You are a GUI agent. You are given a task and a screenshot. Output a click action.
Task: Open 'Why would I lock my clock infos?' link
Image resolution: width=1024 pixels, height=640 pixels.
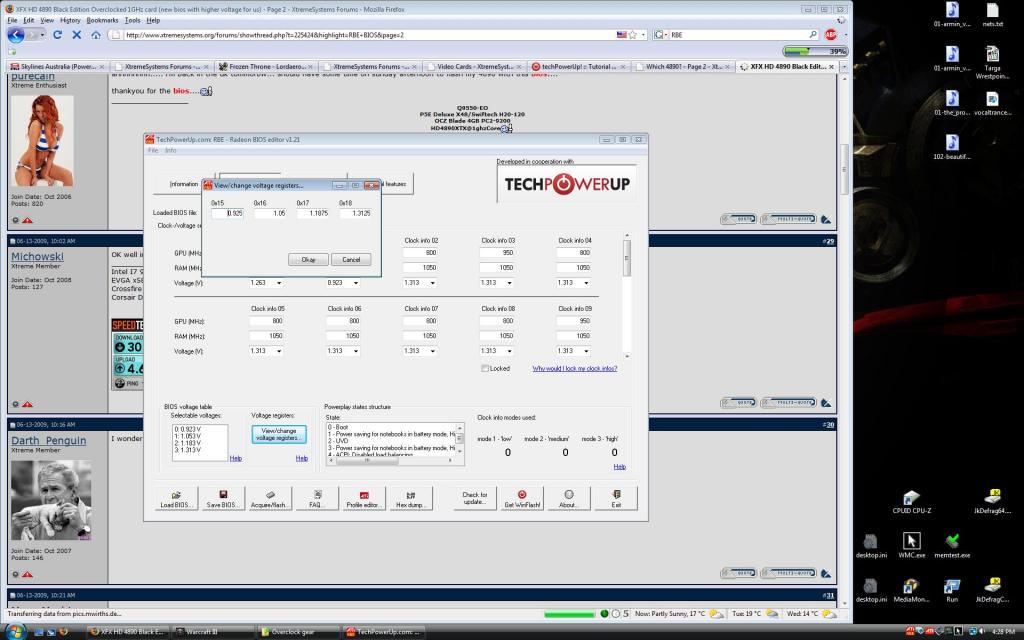point(575,368)
